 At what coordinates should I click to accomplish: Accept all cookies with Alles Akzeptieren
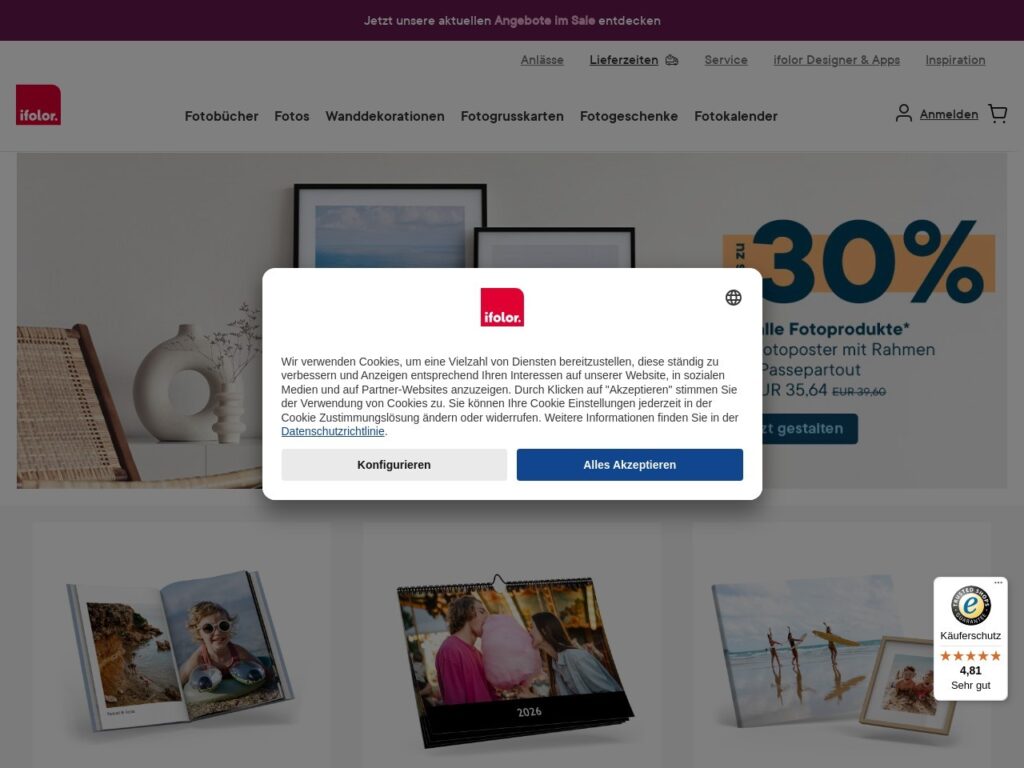tap(630, 464)
